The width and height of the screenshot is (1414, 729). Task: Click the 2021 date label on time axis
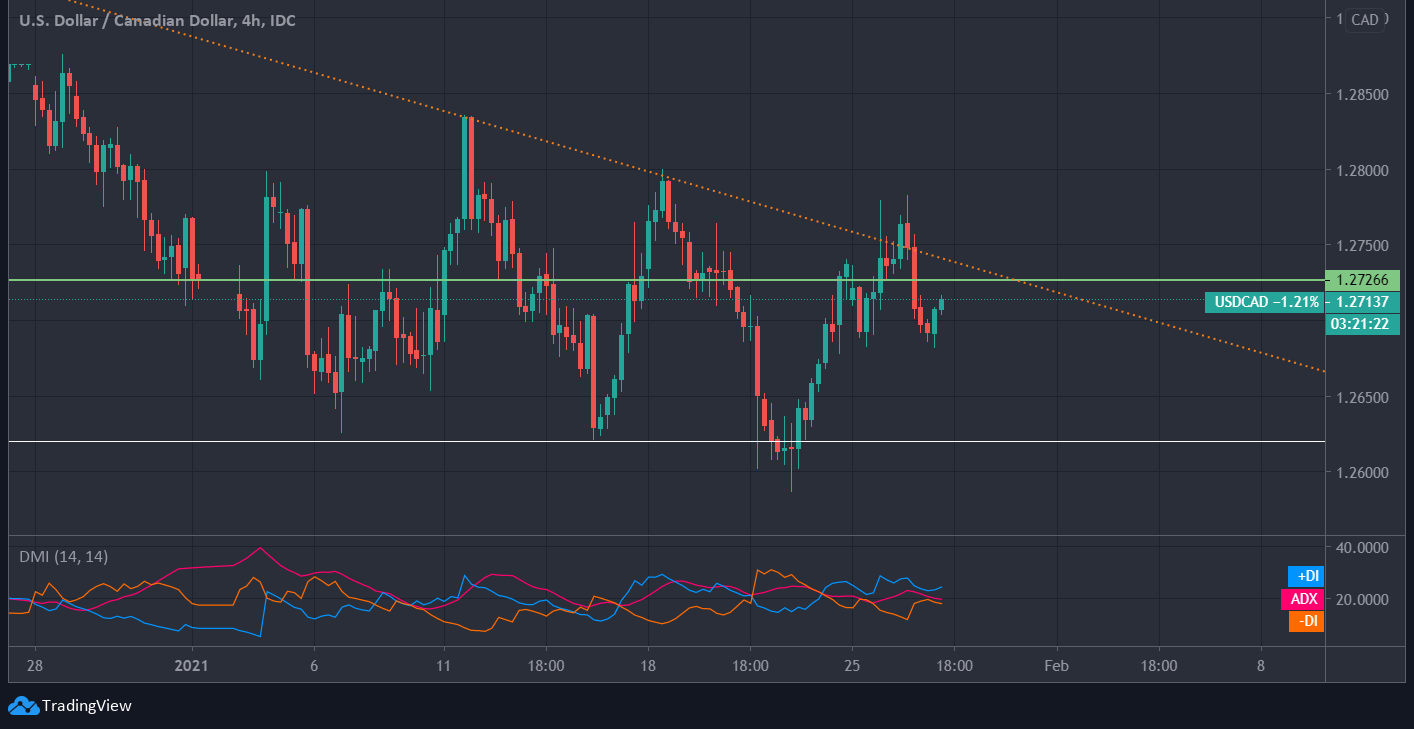pos(190,665)
